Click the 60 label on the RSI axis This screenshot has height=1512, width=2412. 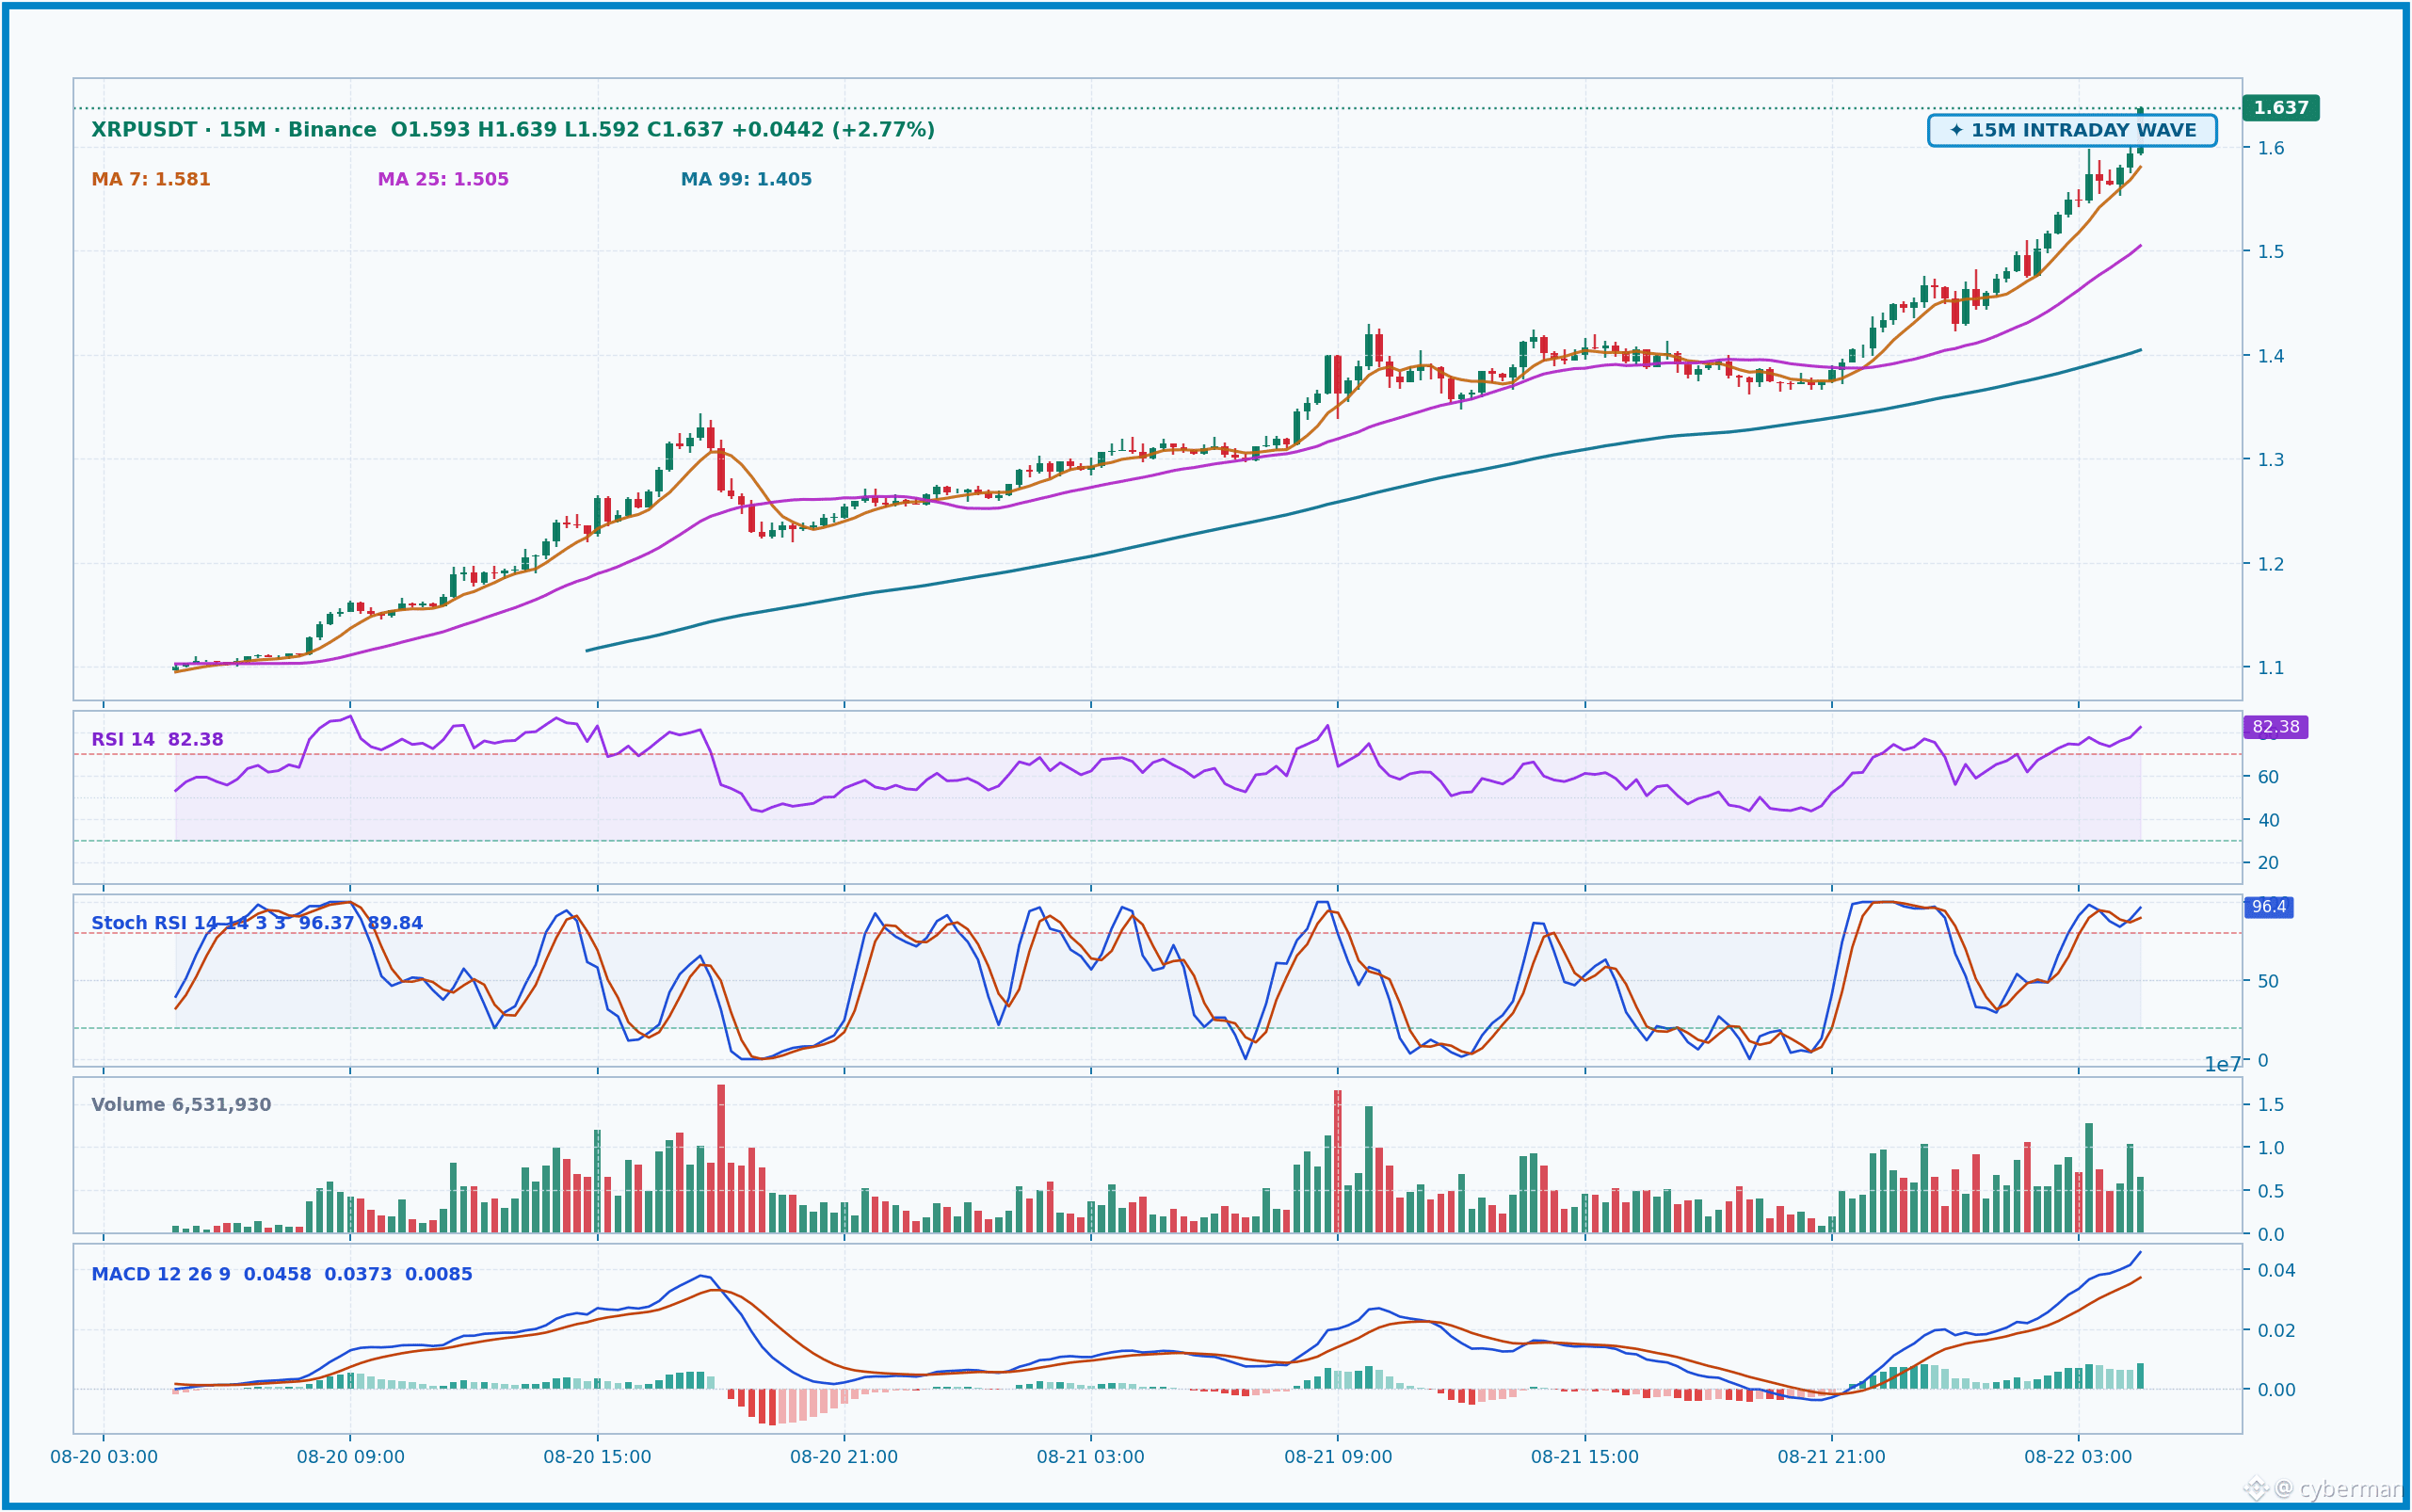(x=2268, y=777)
